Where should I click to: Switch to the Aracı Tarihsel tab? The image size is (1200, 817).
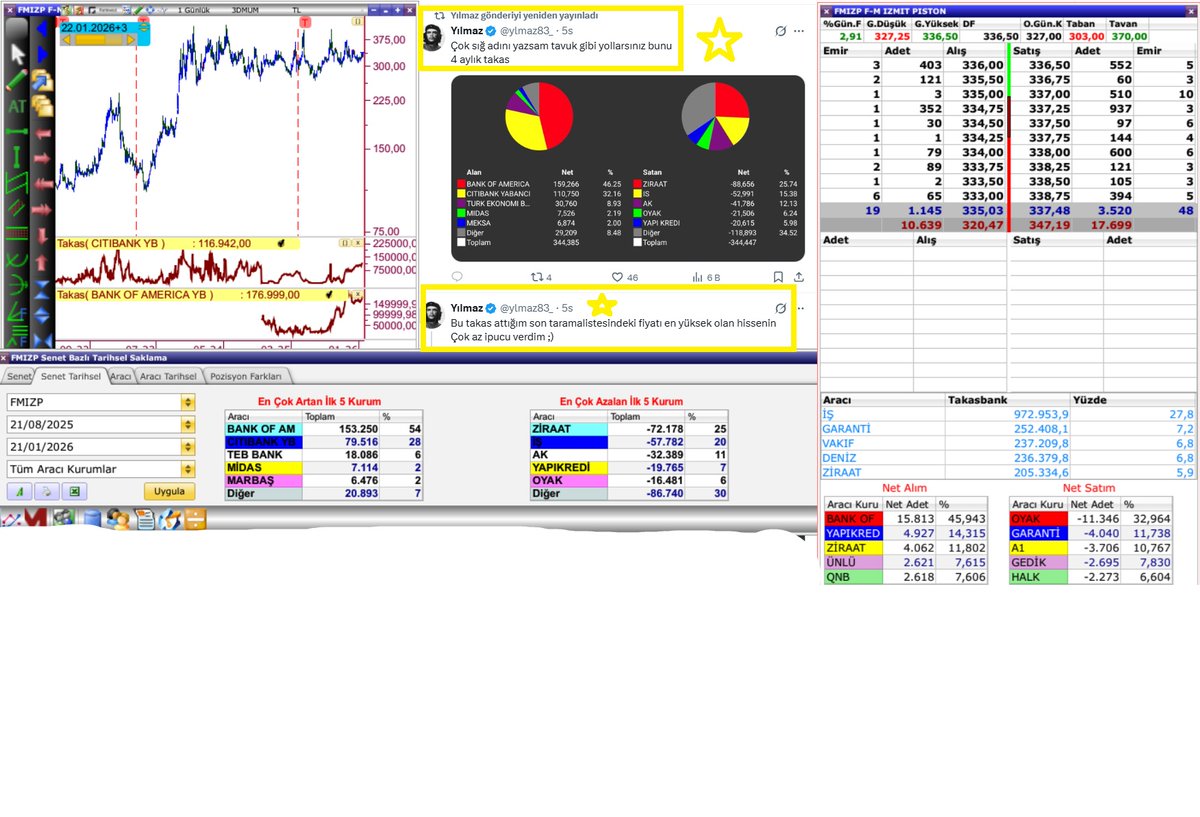click(x=168, y=376)
